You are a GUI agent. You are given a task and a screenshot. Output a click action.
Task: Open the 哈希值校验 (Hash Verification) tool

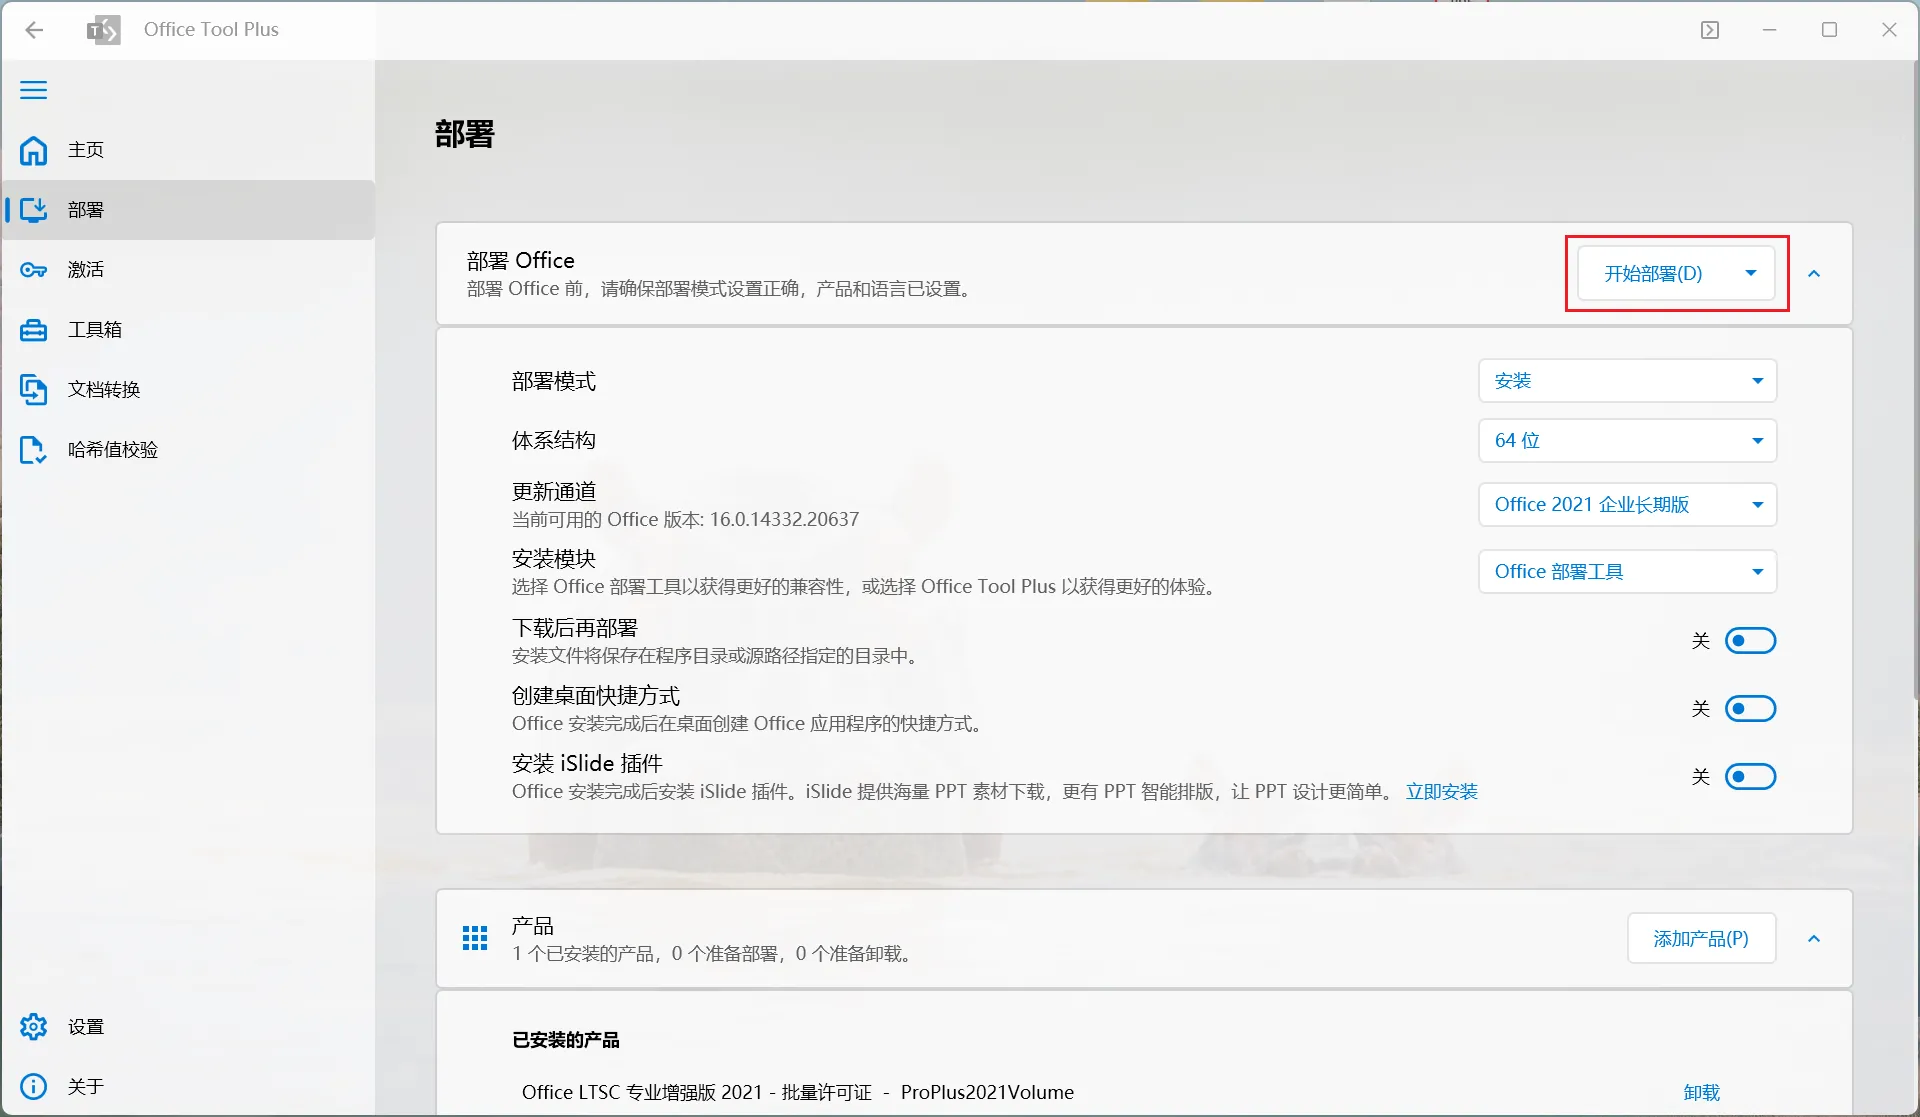tap(110, 449)
